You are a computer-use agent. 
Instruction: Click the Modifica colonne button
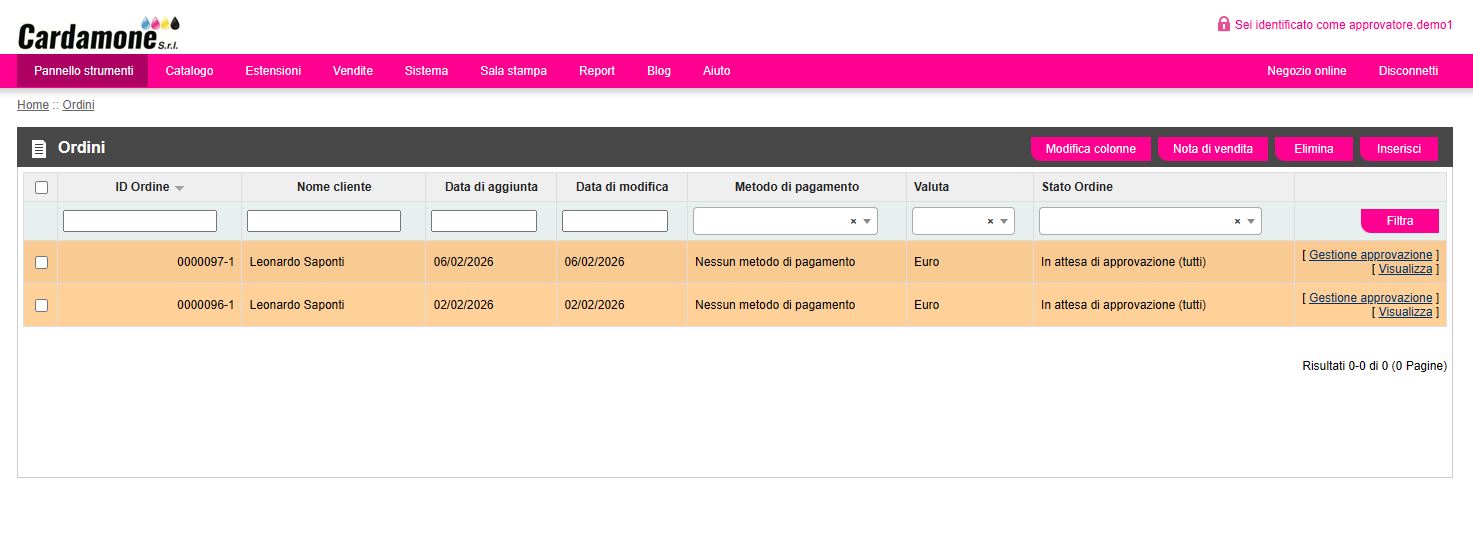click(1090, 149)
